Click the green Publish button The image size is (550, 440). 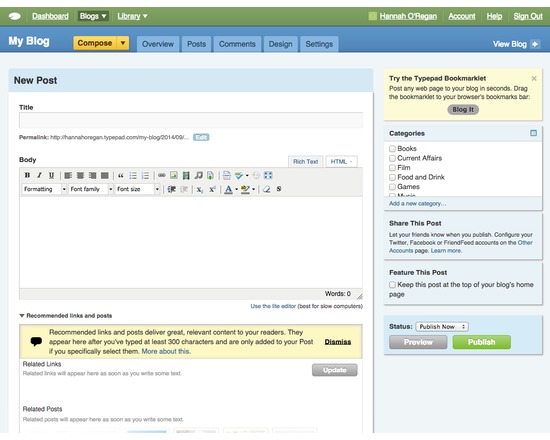pyautogui.click(x=482, y=342)
